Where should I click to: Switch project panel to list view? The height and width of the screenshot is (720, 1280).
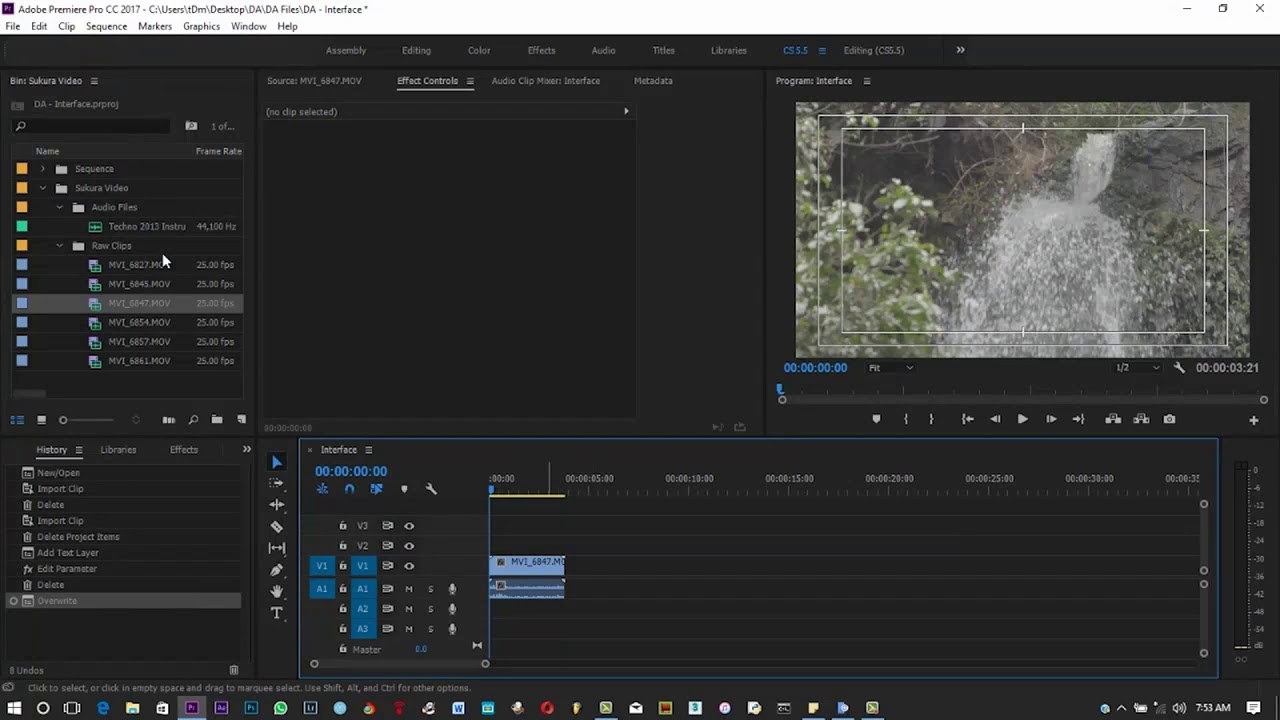pos(17,420)
